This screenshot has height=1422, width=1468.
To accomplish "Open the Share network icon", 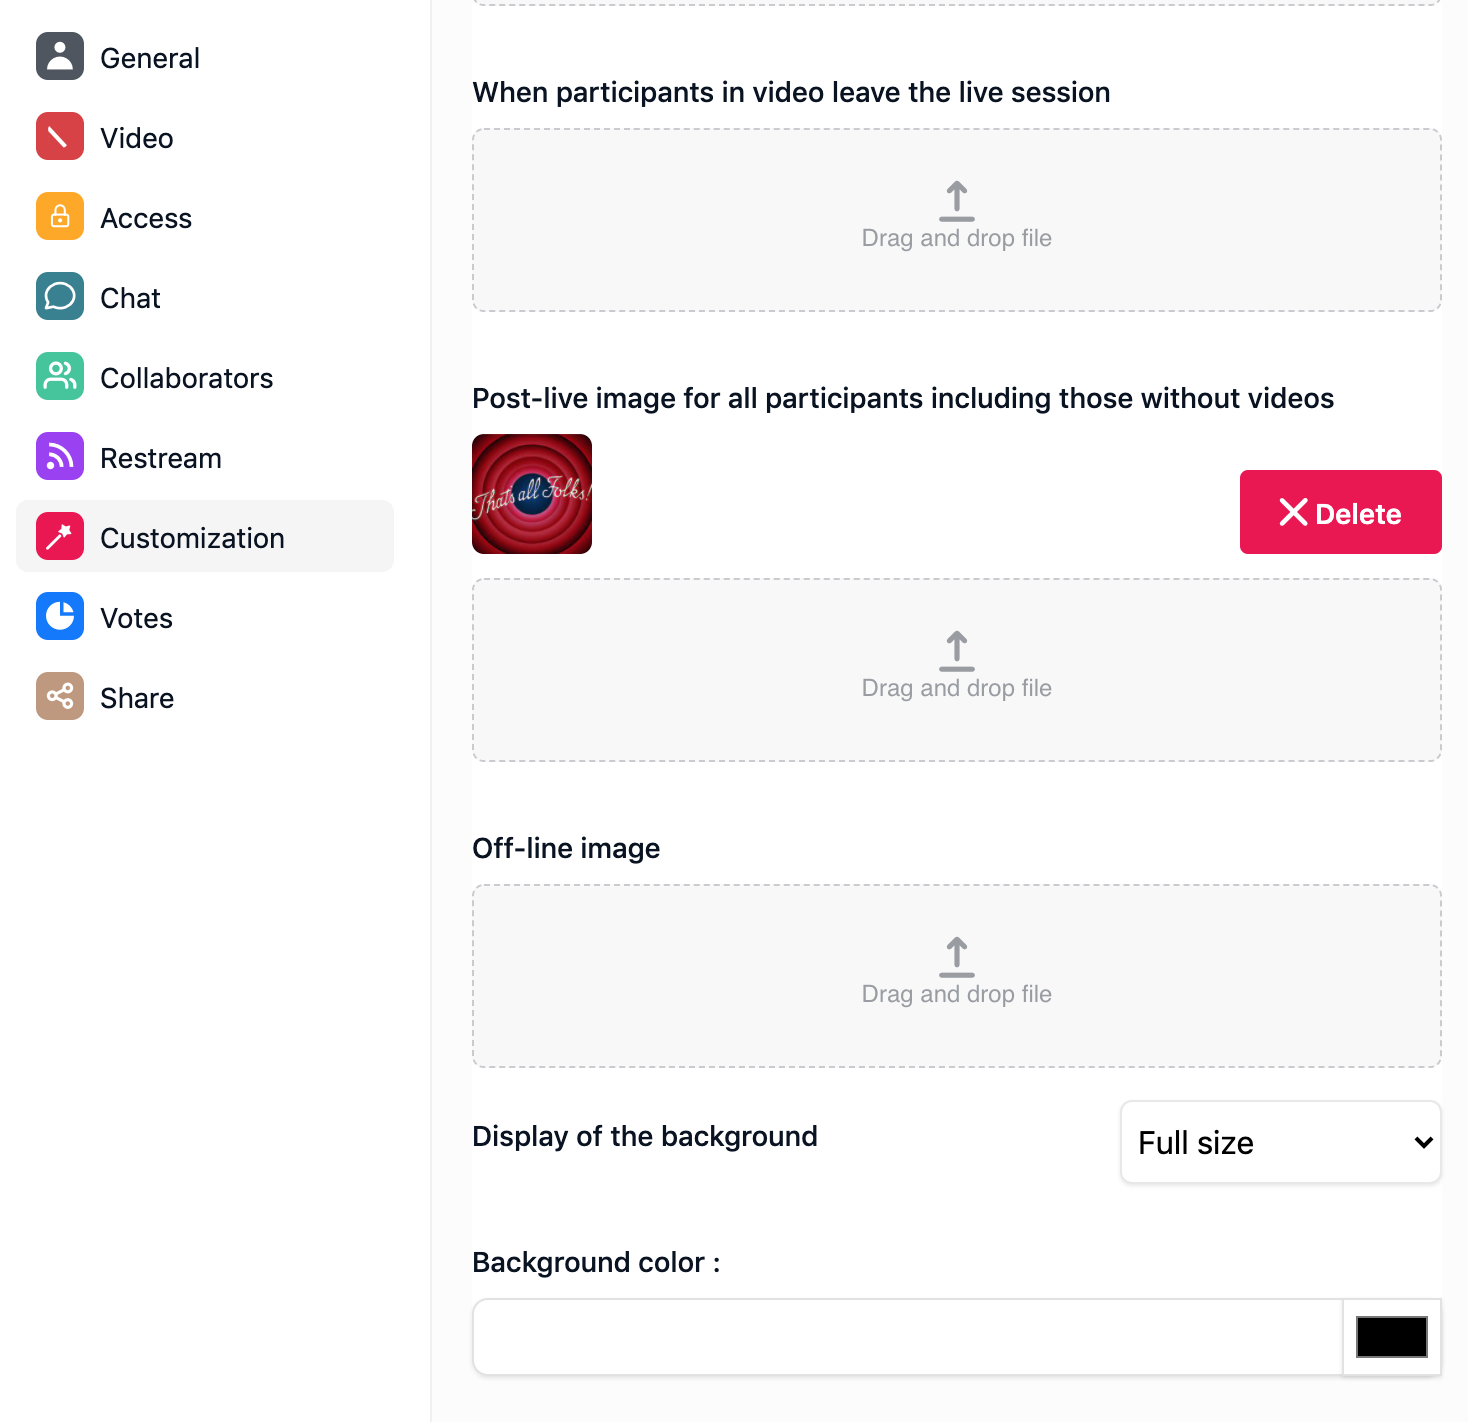I will click(60, 697).
